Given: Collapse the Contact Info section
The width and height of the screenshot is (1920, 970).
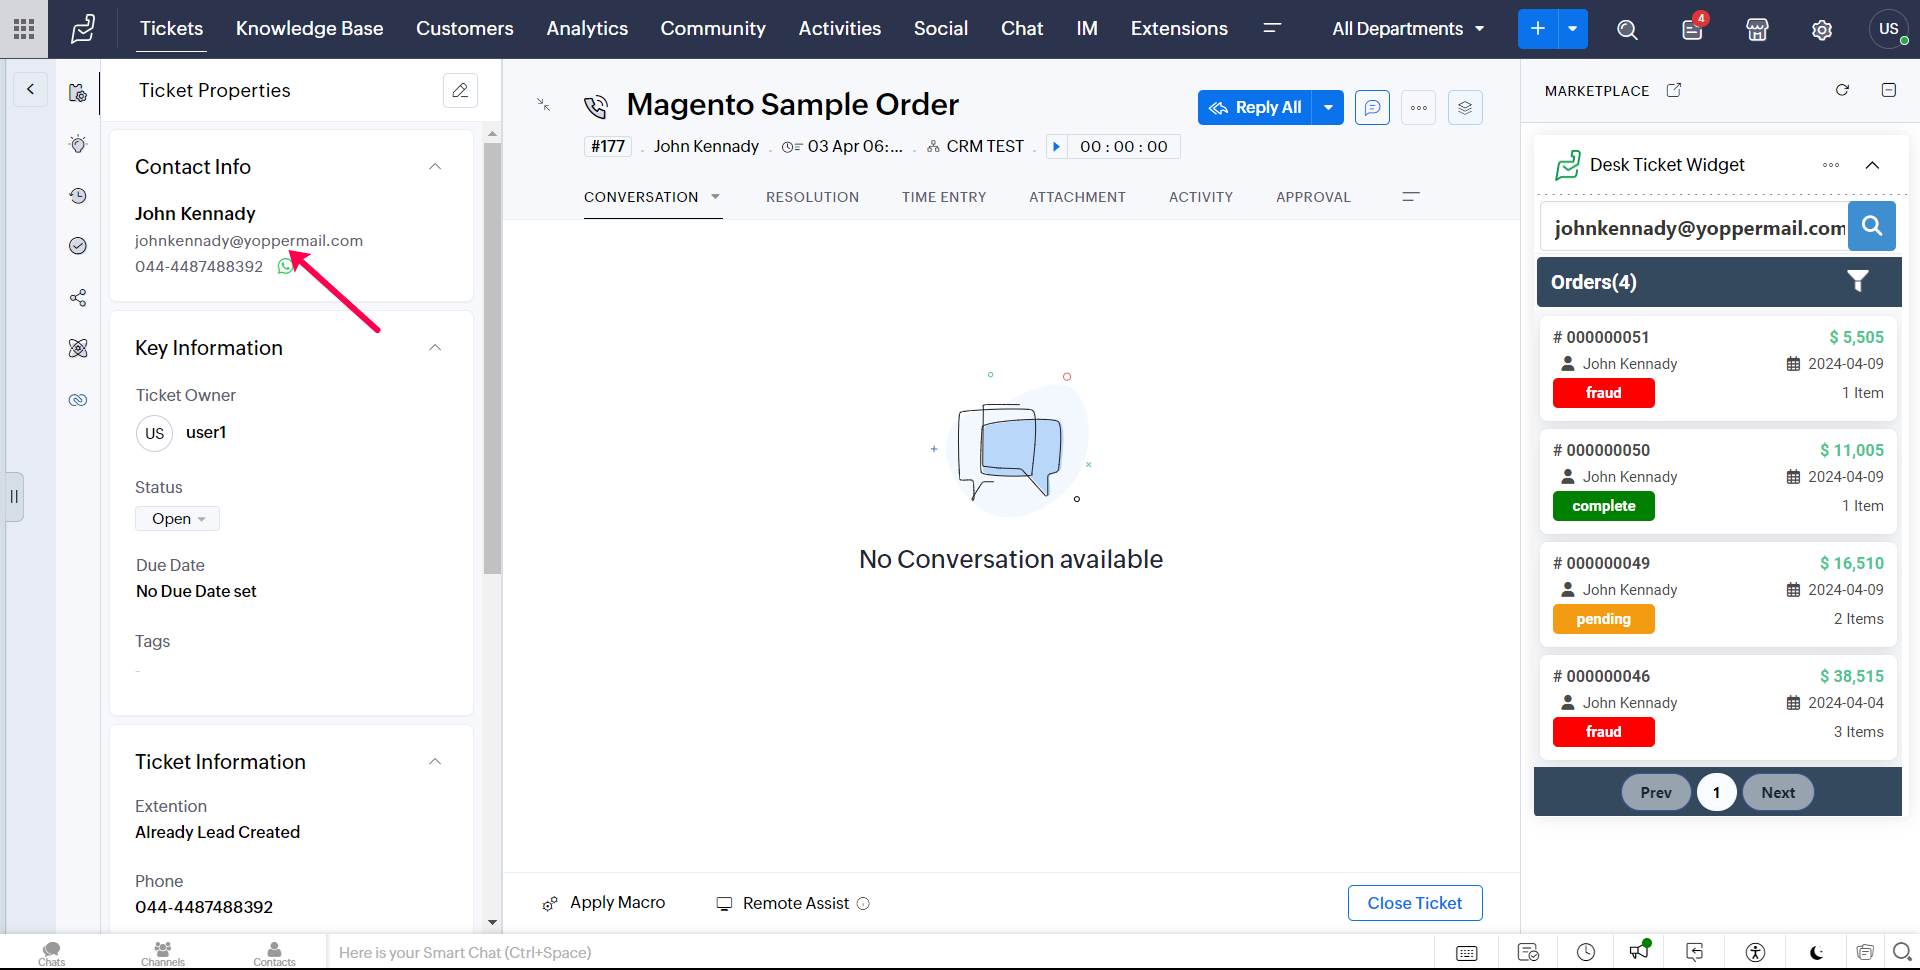Looking at the screenshot, I should (x=435, y=167).
